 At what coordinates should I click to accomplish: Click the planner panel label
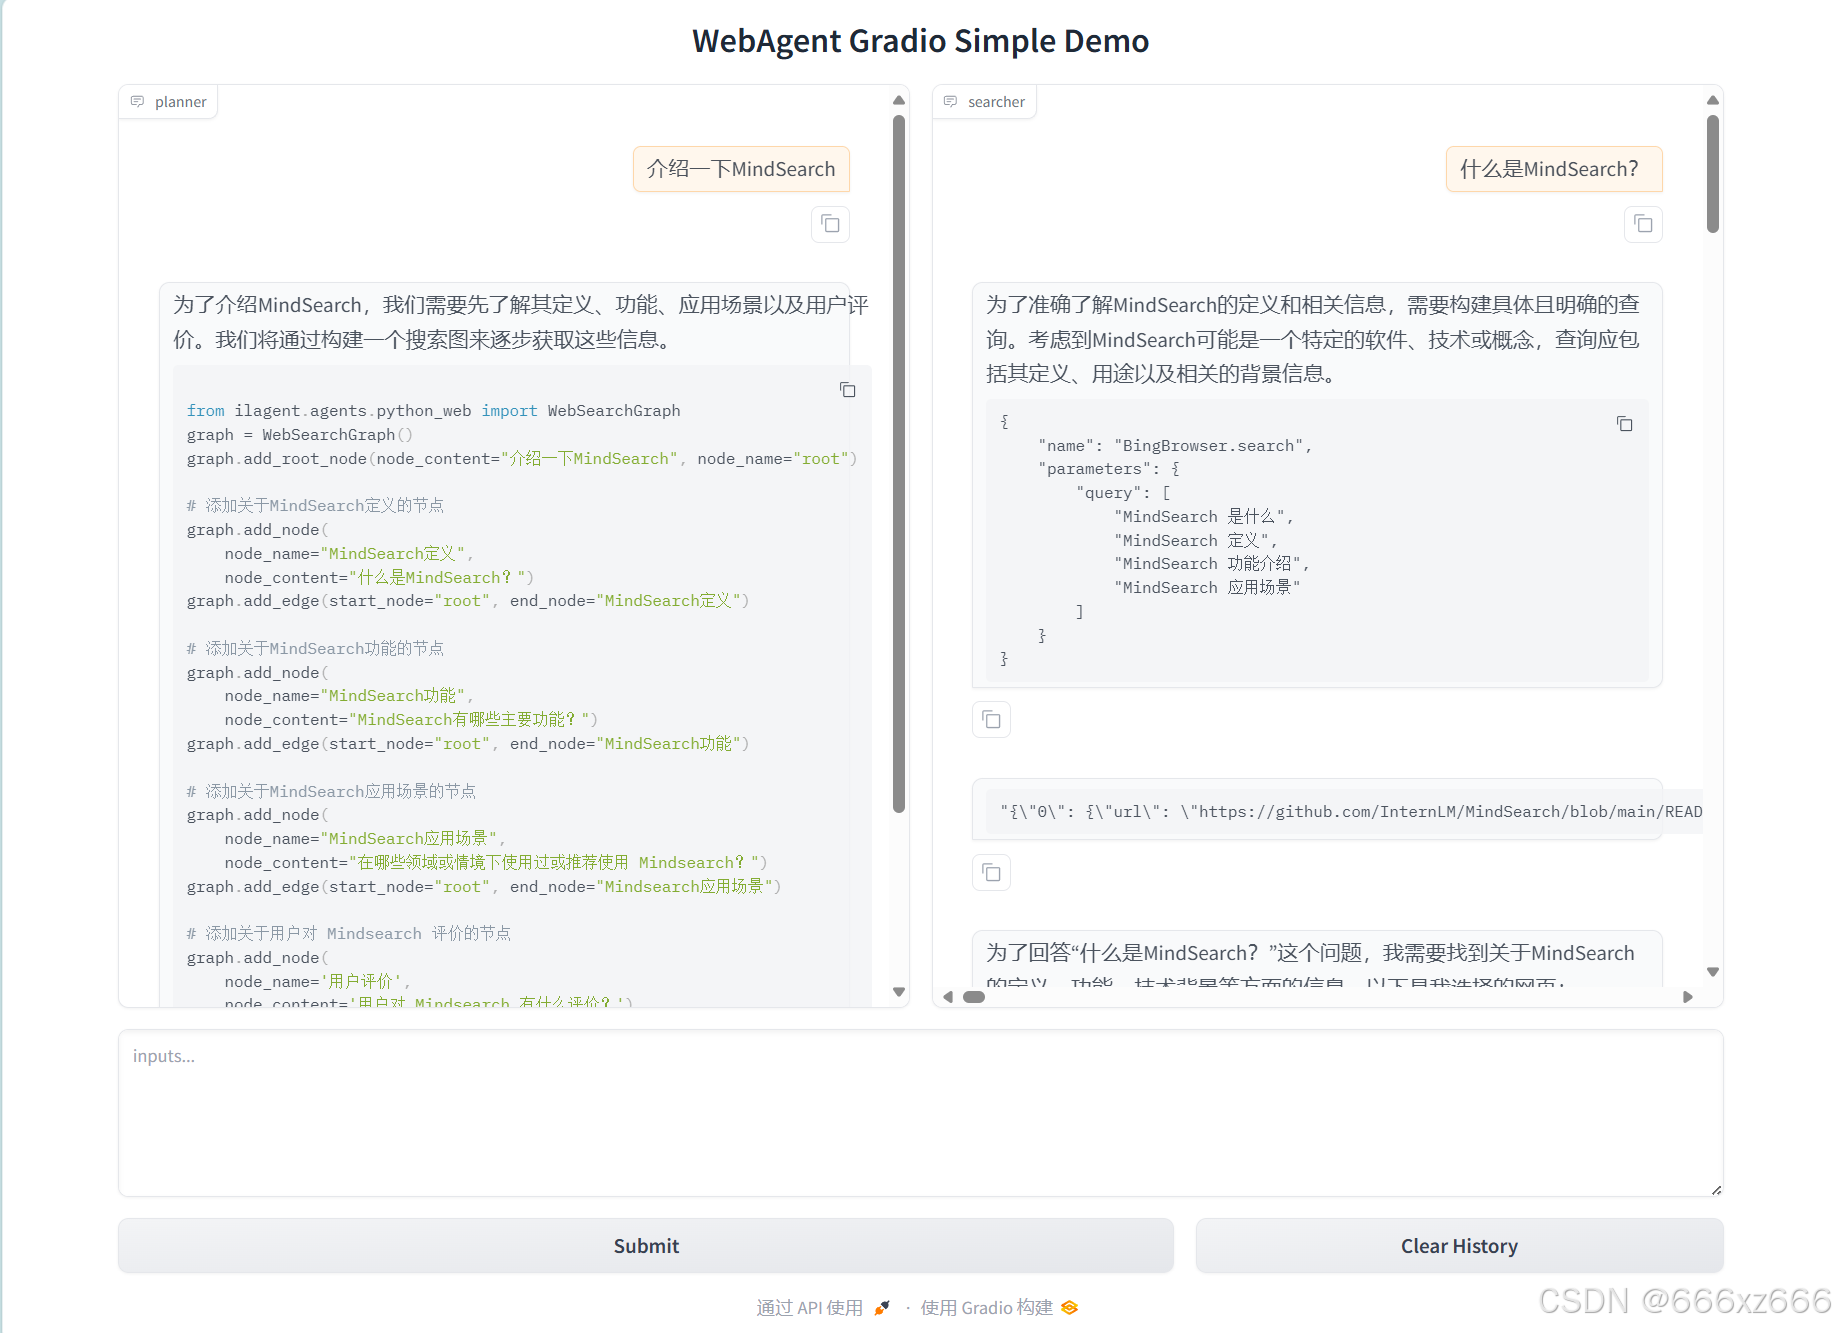tap(169, 102)
